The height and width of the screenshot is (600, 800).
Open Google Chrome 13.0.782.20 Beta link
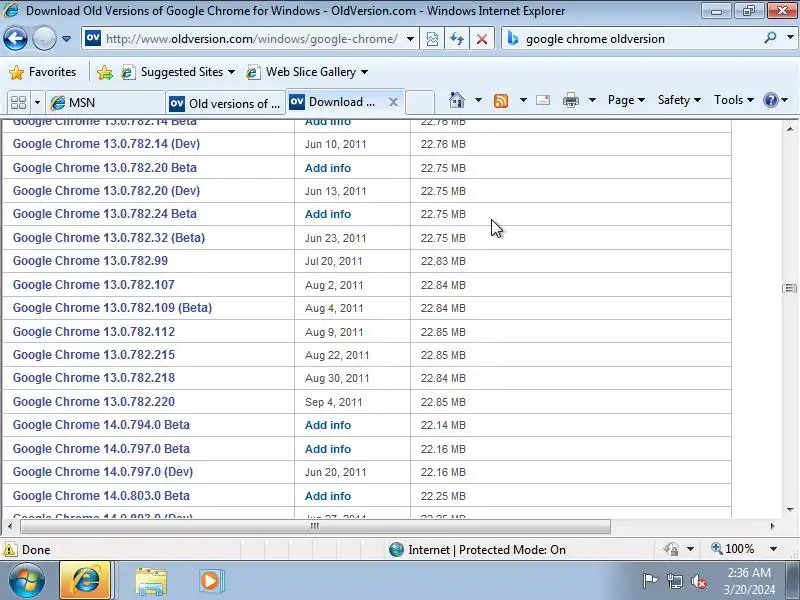[105, 168]
